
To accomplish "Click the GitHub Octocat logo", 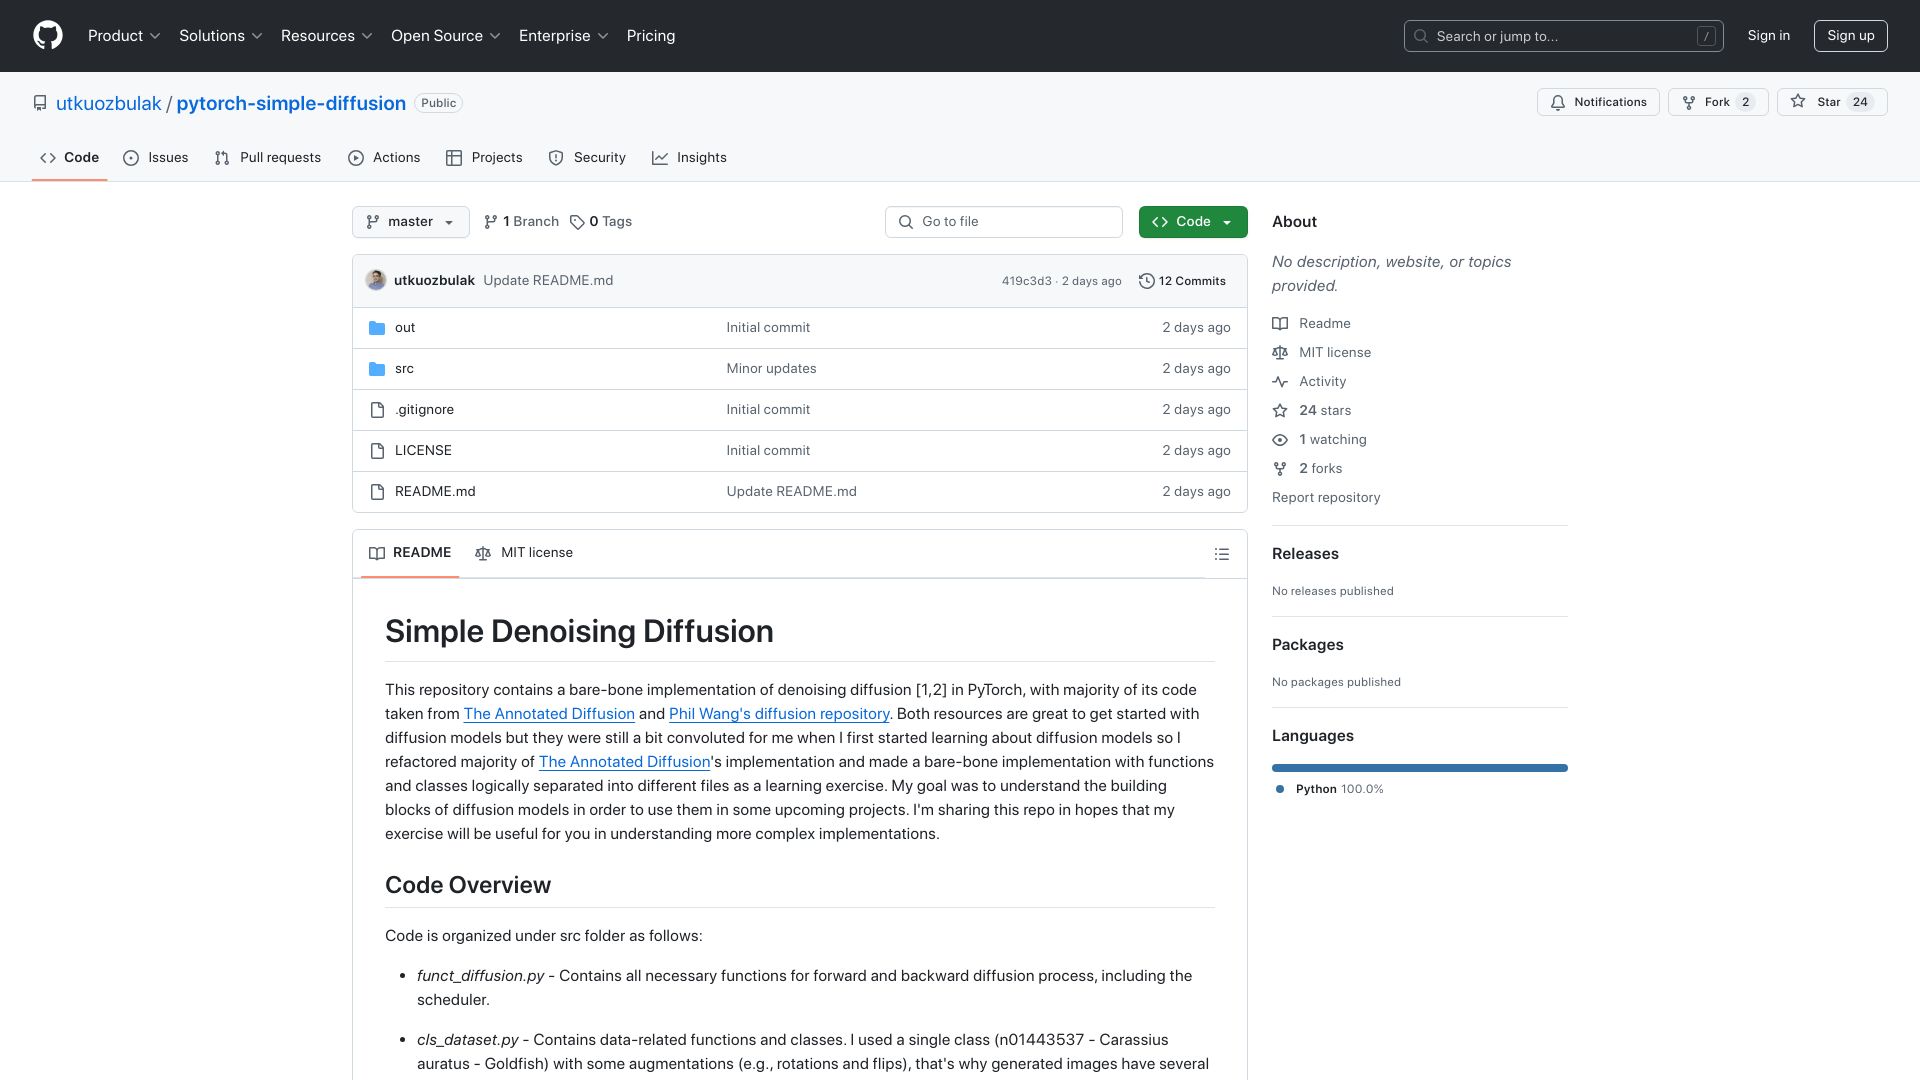I will pos(48,36).
